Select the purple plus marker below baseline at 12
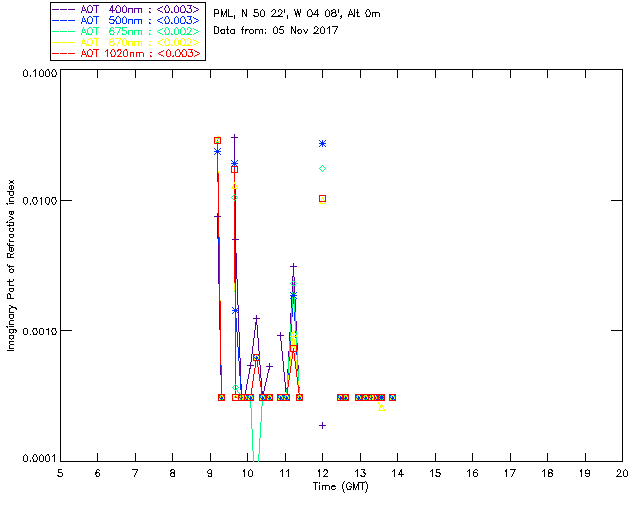This screenshot has width=640, height=512. [x=322, y=426]
